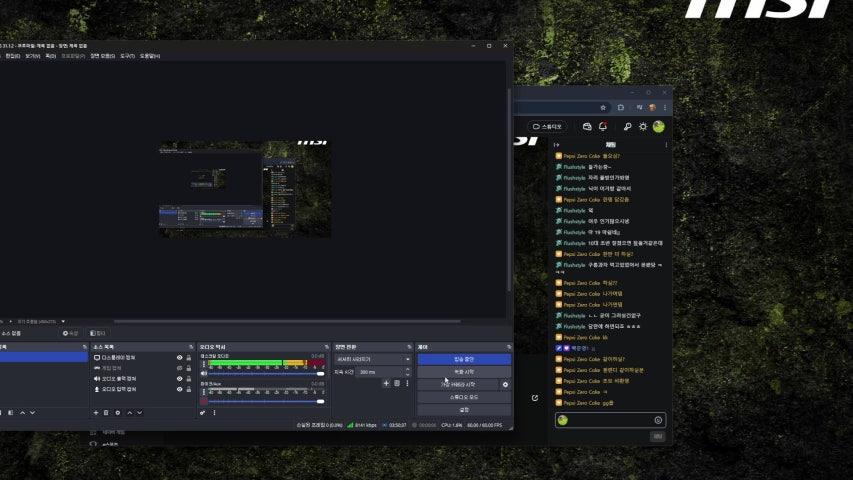Open the 도움말(H) help menu in OBS
Image resolution: width=853 pixels, height=480 pixels.
click(150, 56)
